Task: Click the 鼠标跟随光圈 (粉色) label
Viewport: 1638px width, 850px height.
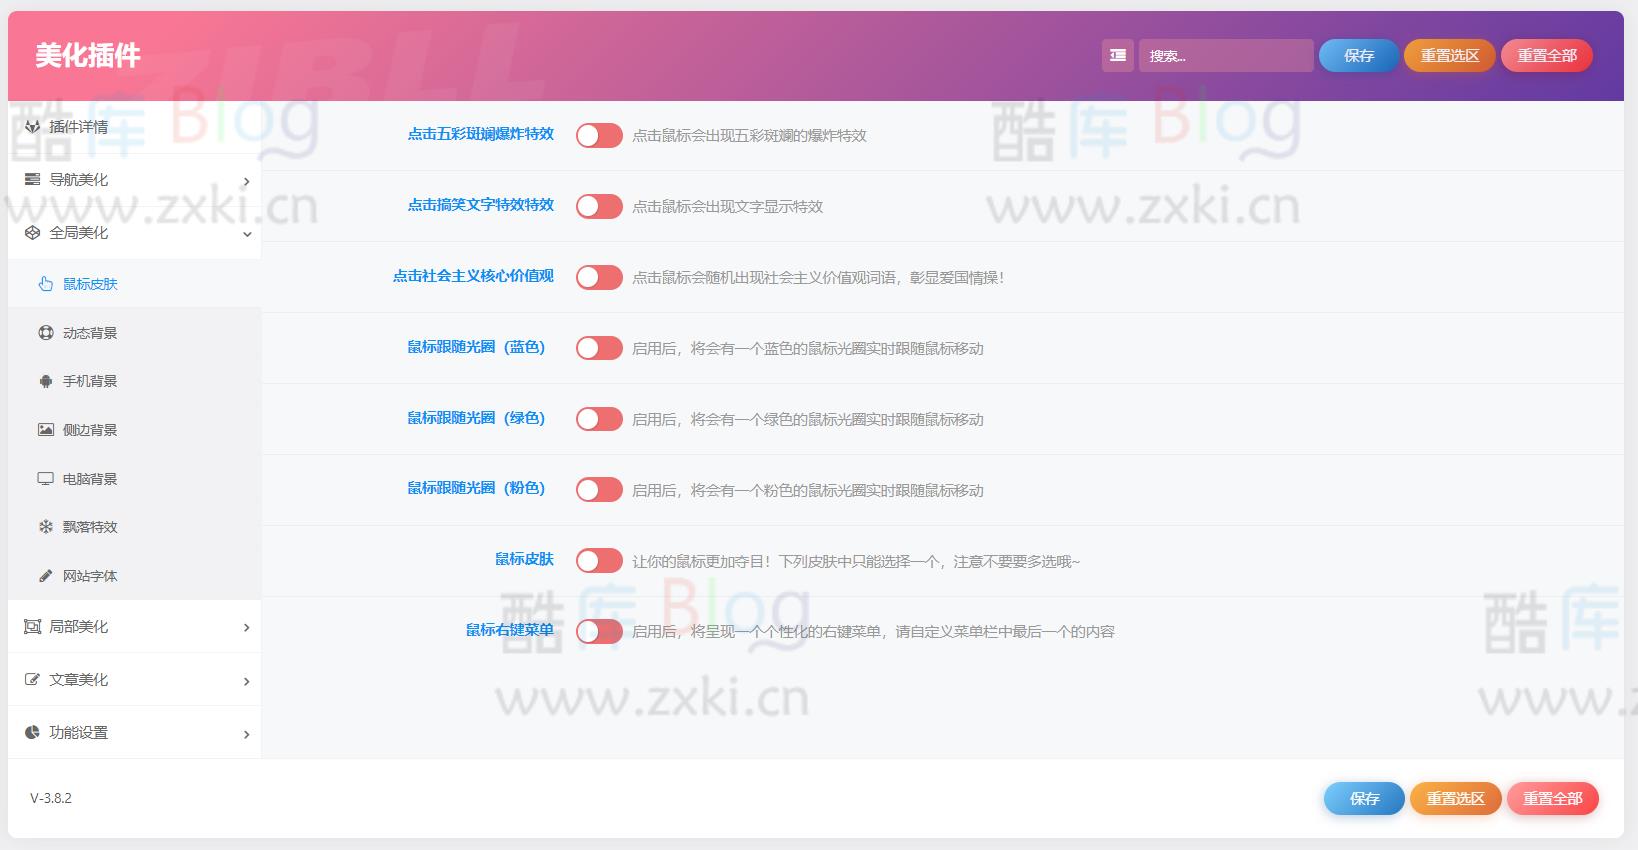Action: pyautogui.click(x=476, y=489)
